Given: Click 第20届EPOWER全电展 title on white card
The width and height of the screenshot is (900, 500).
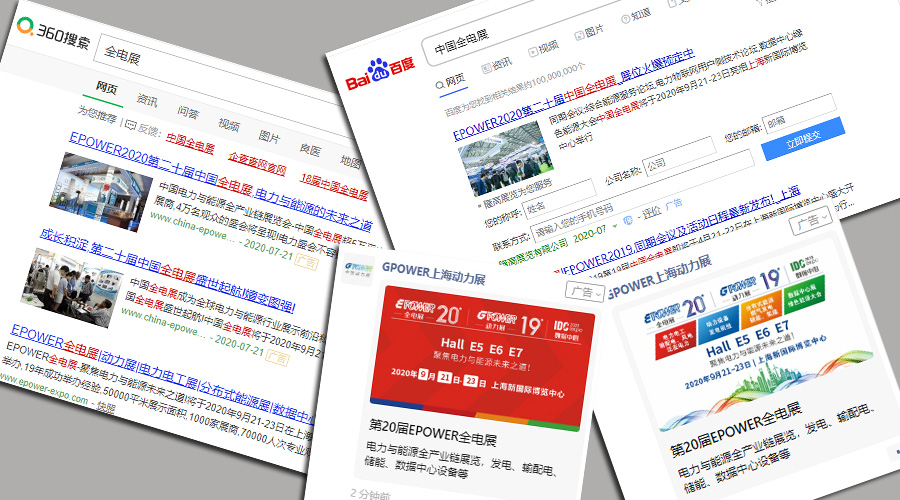Looking at the screenshot, I should (x=736, y=430).
